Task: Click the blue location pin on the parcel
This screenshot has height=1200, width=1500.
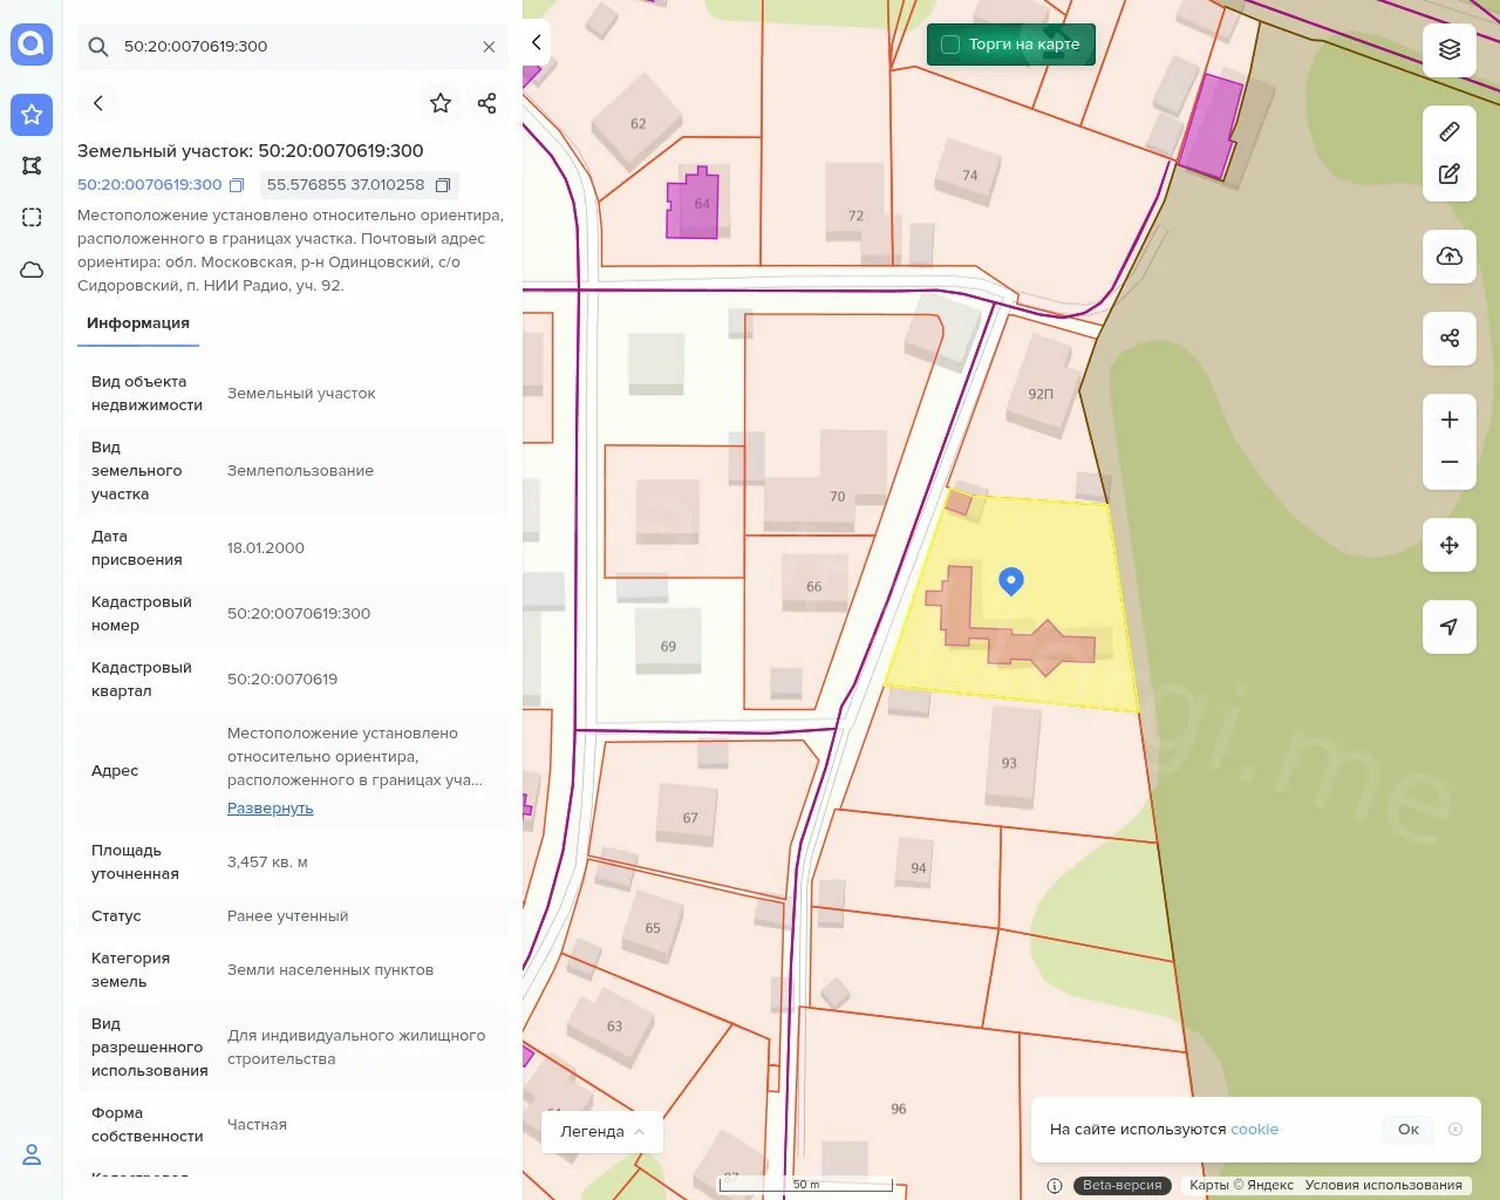Action: 1011,581
